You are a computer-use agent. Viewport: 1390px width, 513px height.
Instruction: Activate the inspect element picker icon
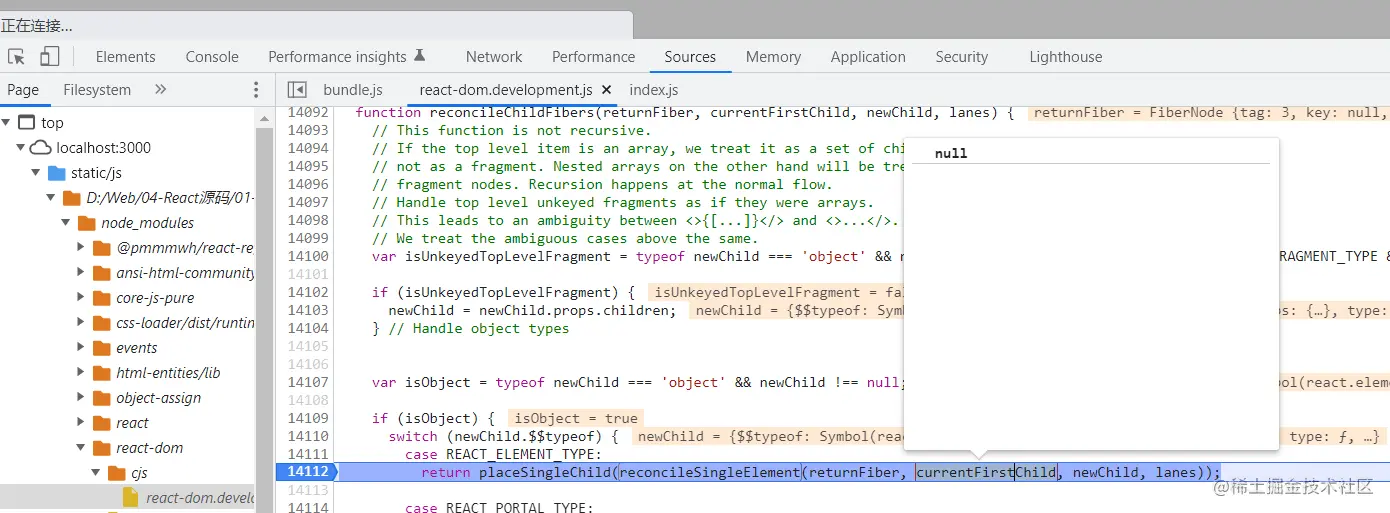click(x=16, y=56)
